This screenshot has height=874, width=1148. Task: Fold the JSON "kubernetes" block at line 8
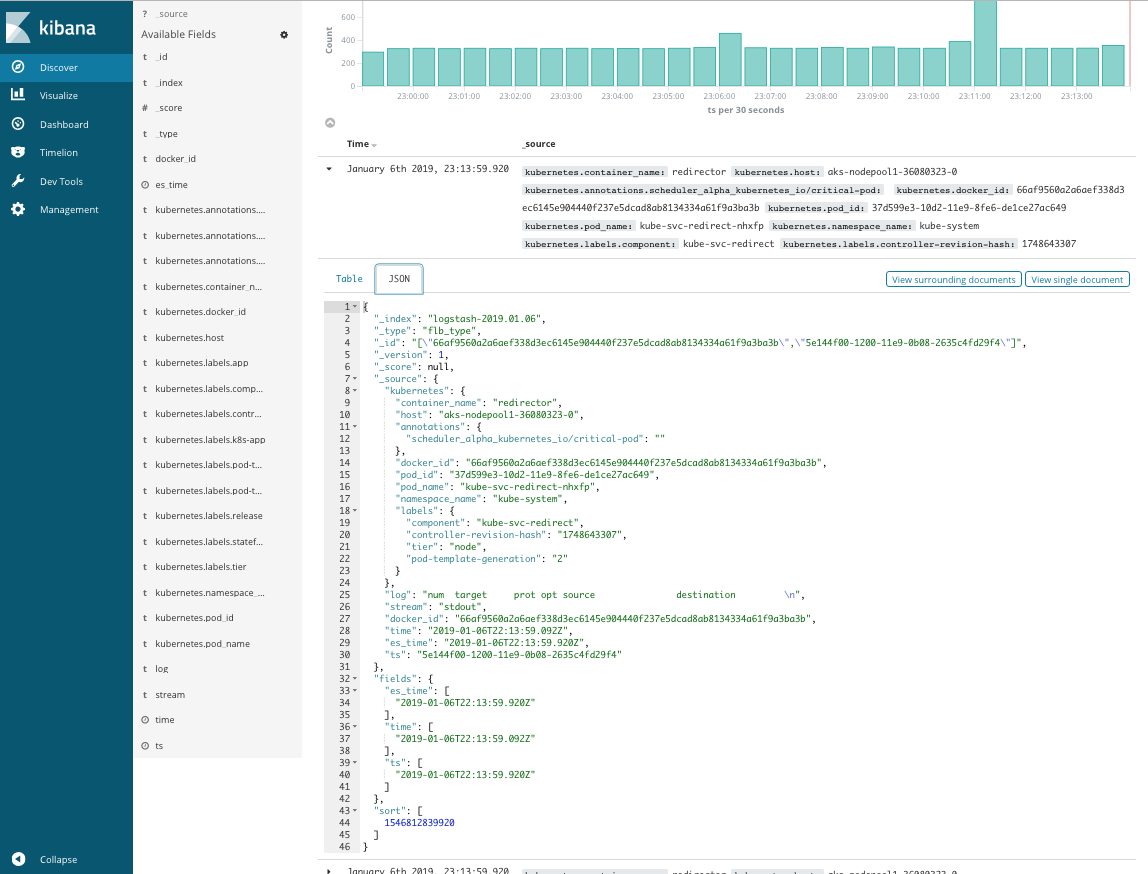coord(355,390)
